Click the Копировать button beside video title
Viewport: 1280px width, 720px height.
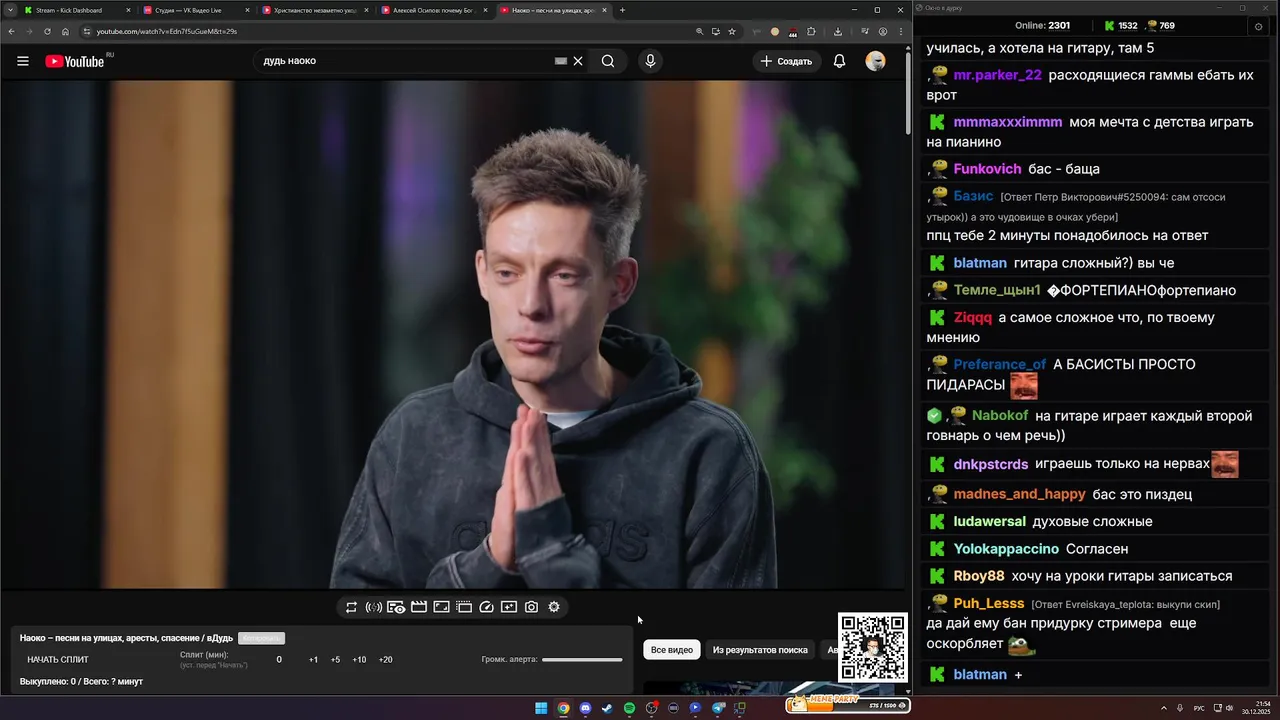coord(261,638)
